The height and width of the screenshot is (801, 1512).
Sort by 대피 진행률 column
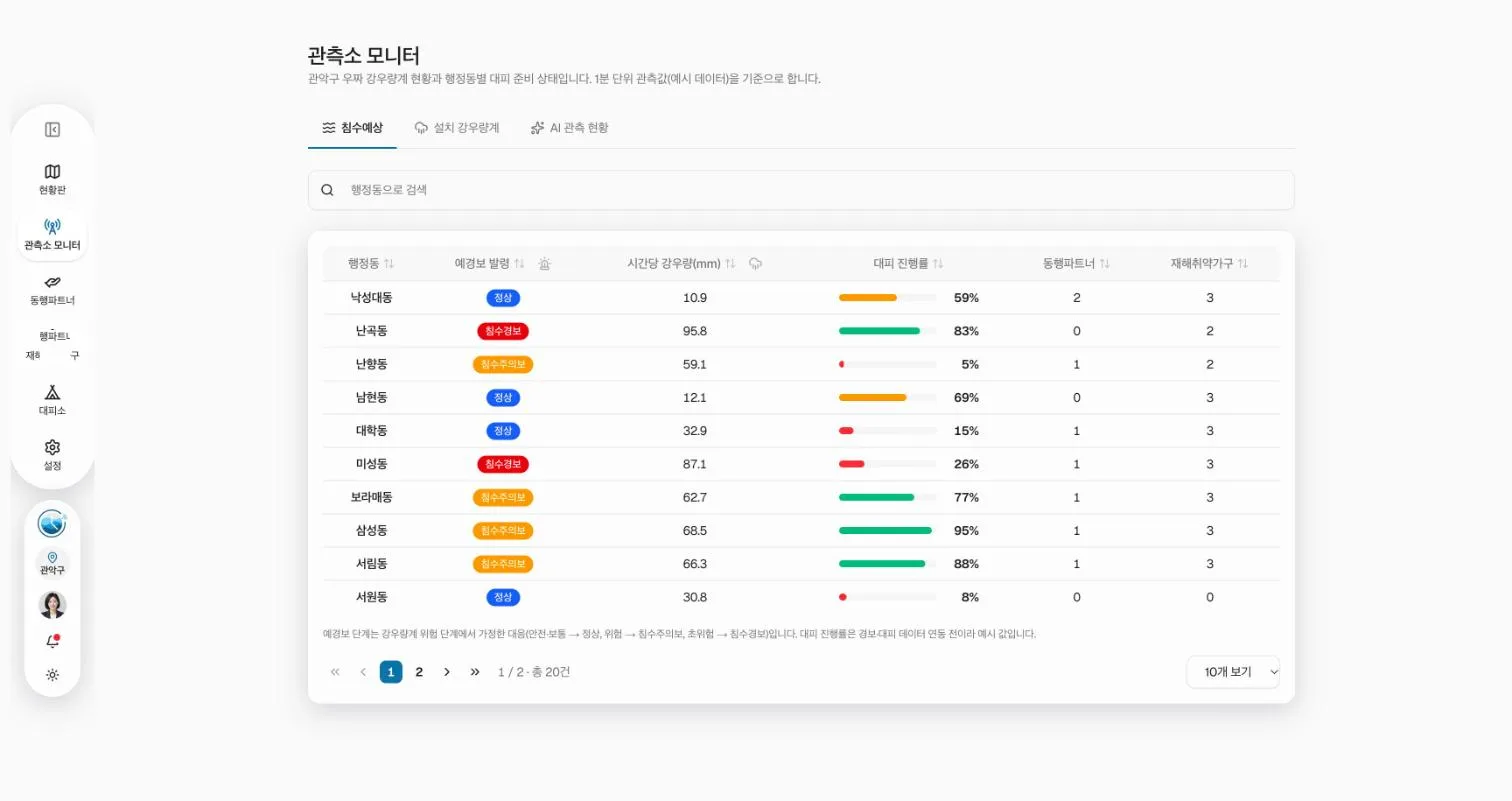point(908,264)
